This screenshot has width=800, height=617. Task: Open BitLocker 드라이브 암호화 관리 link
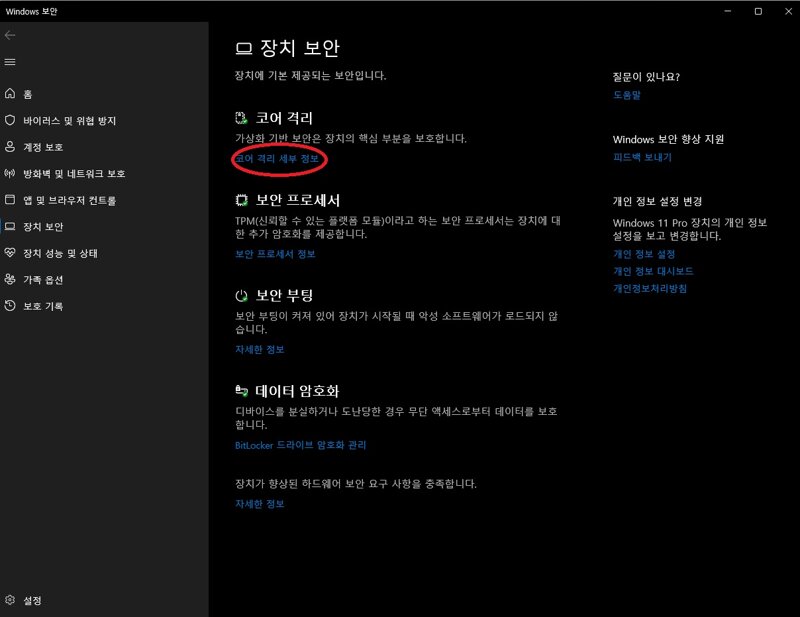coord(301,445)
